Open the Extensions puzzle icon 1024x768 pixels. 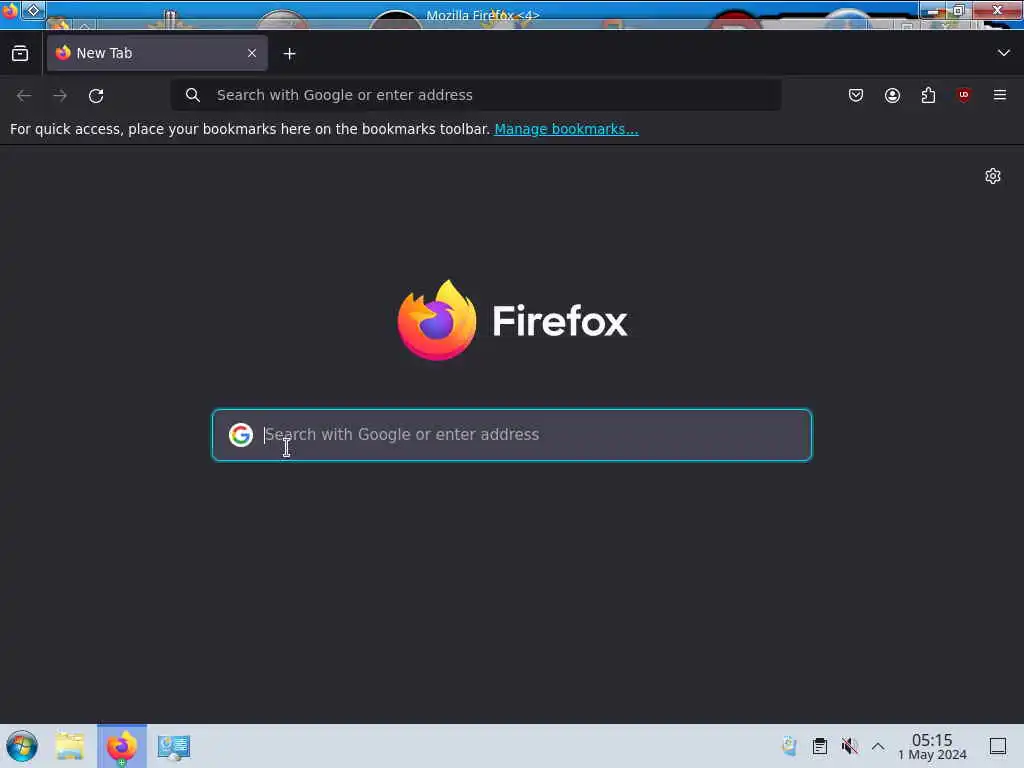tap(928, 95)
